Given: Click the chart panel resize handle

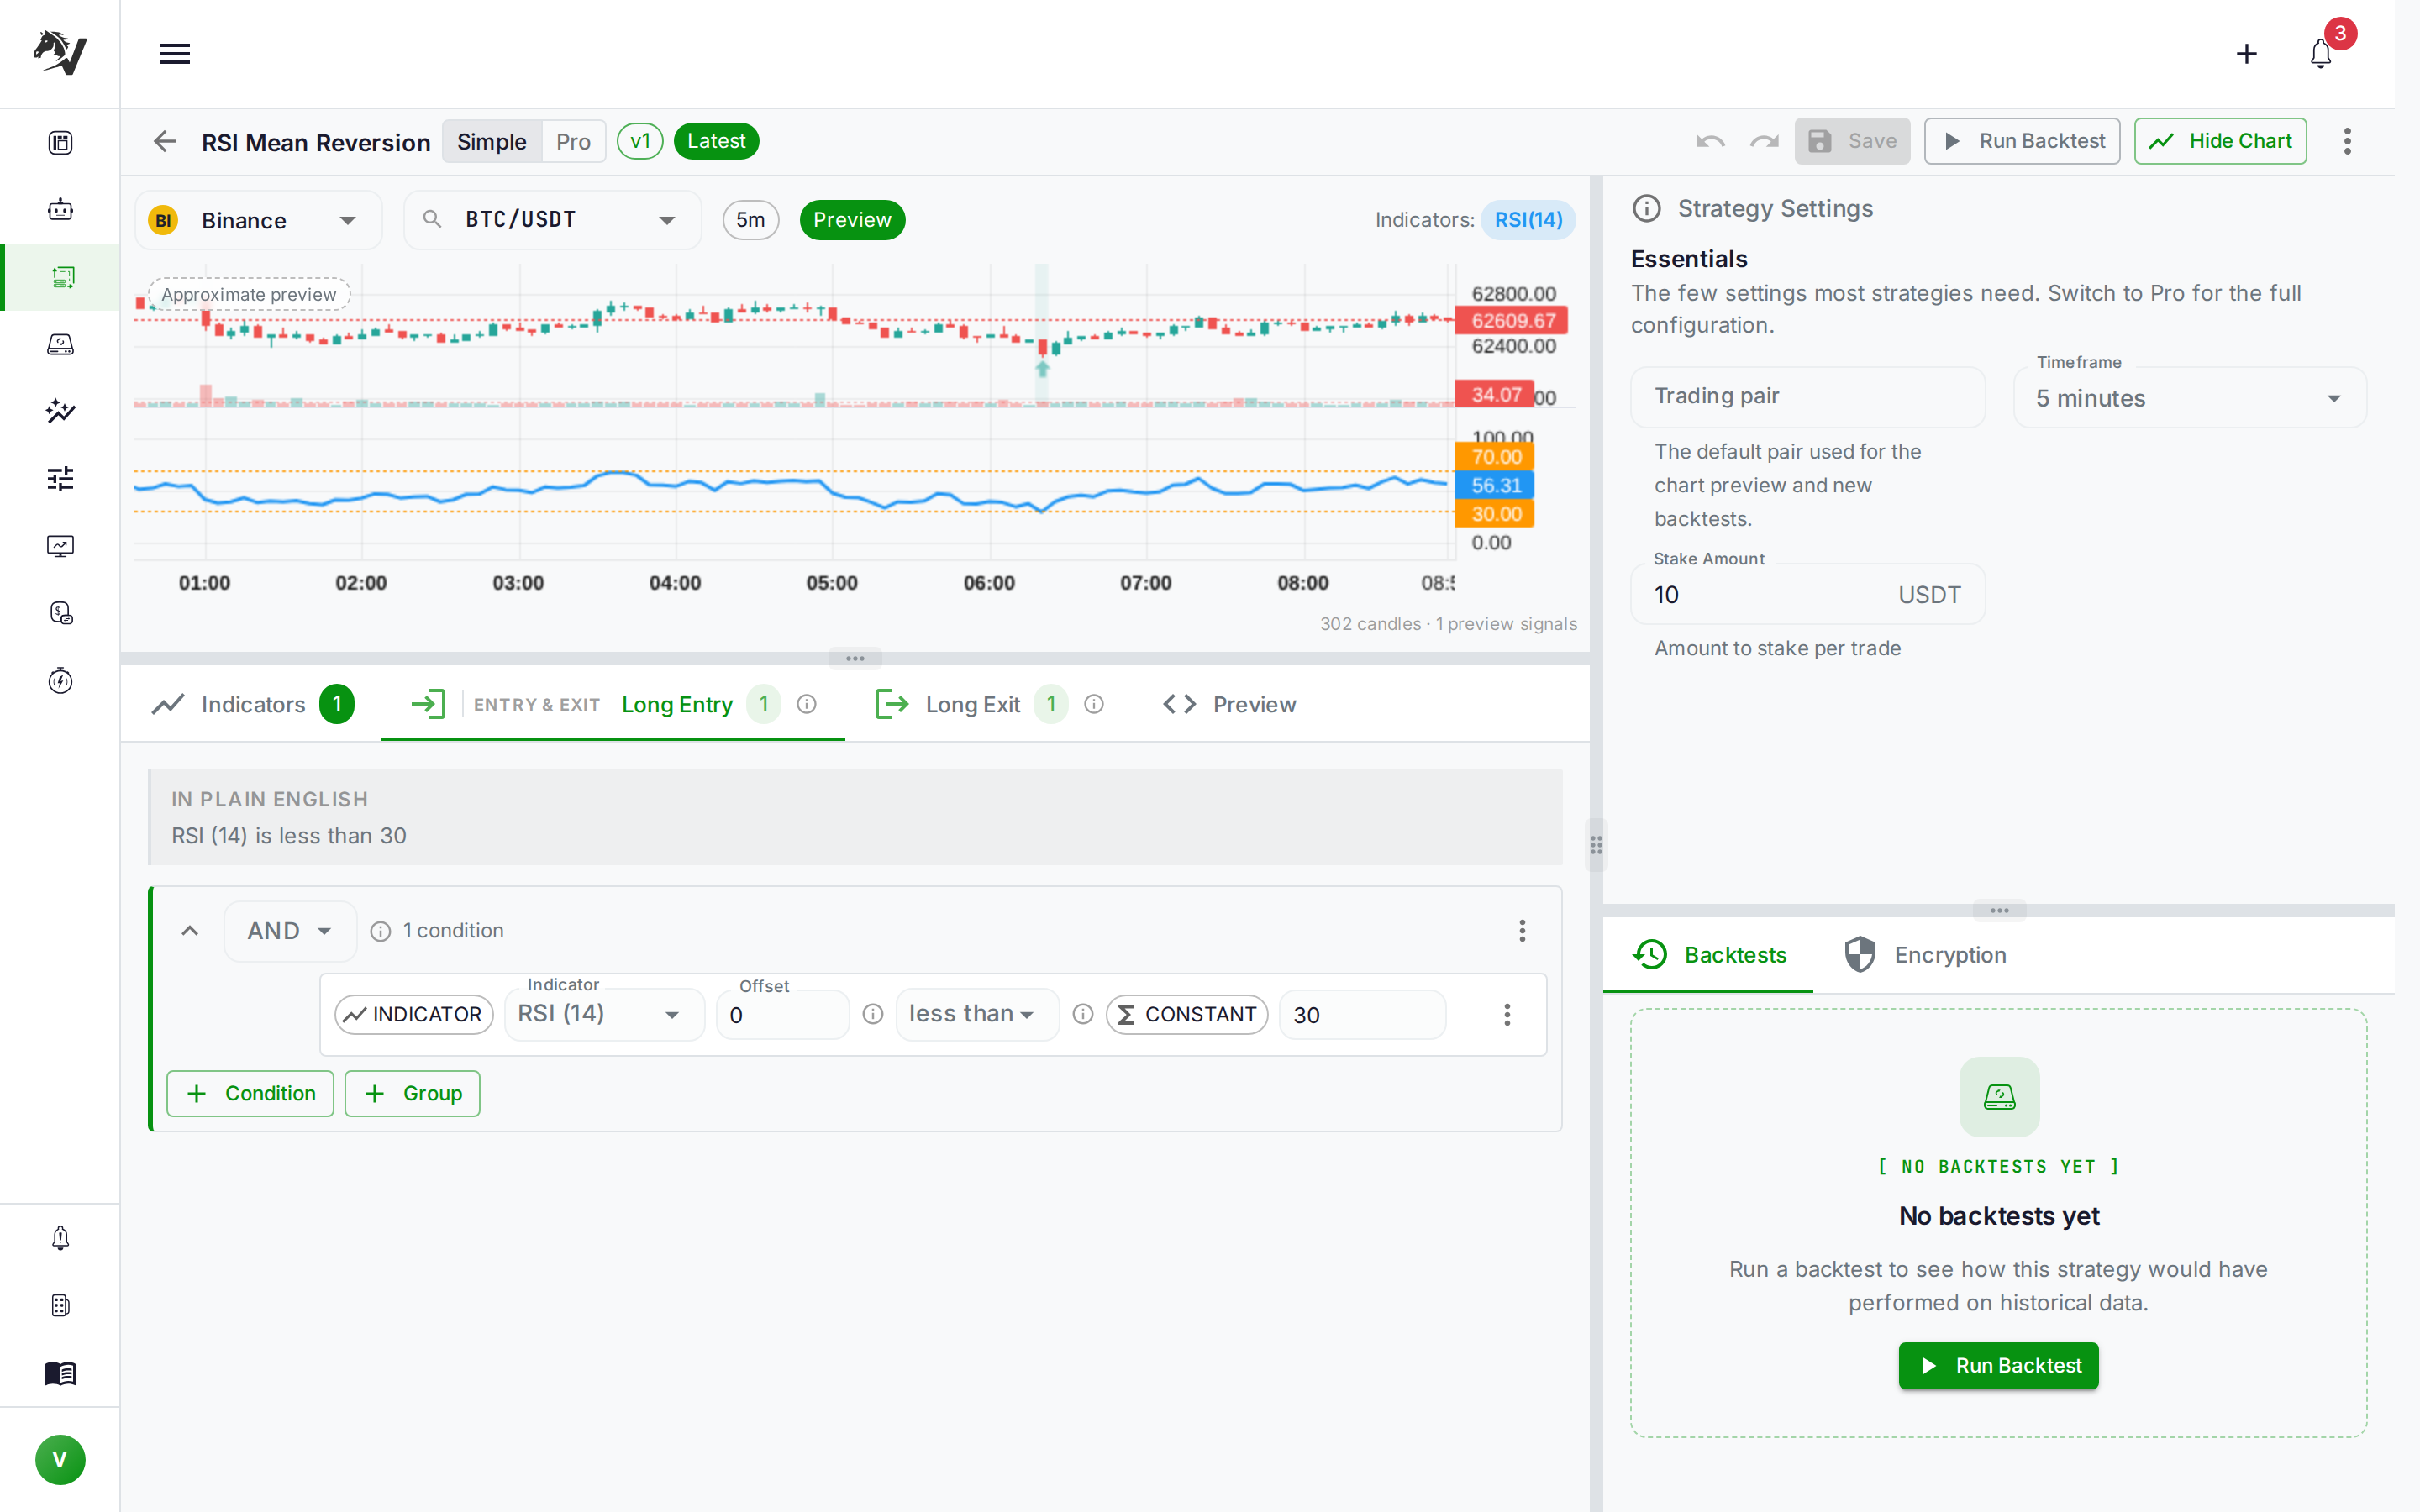Looking at the screenshot, I should [x=855, y=658].
